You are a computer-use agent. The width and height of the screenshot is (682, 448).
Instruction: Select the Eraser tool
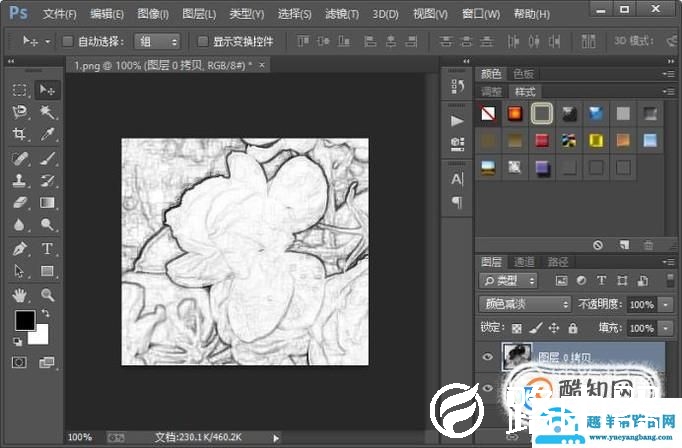[20, 203]
